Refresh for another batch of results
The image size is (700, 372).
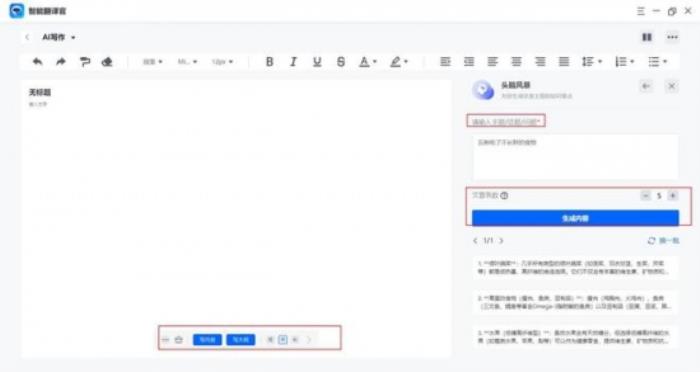tap(663, 241)
